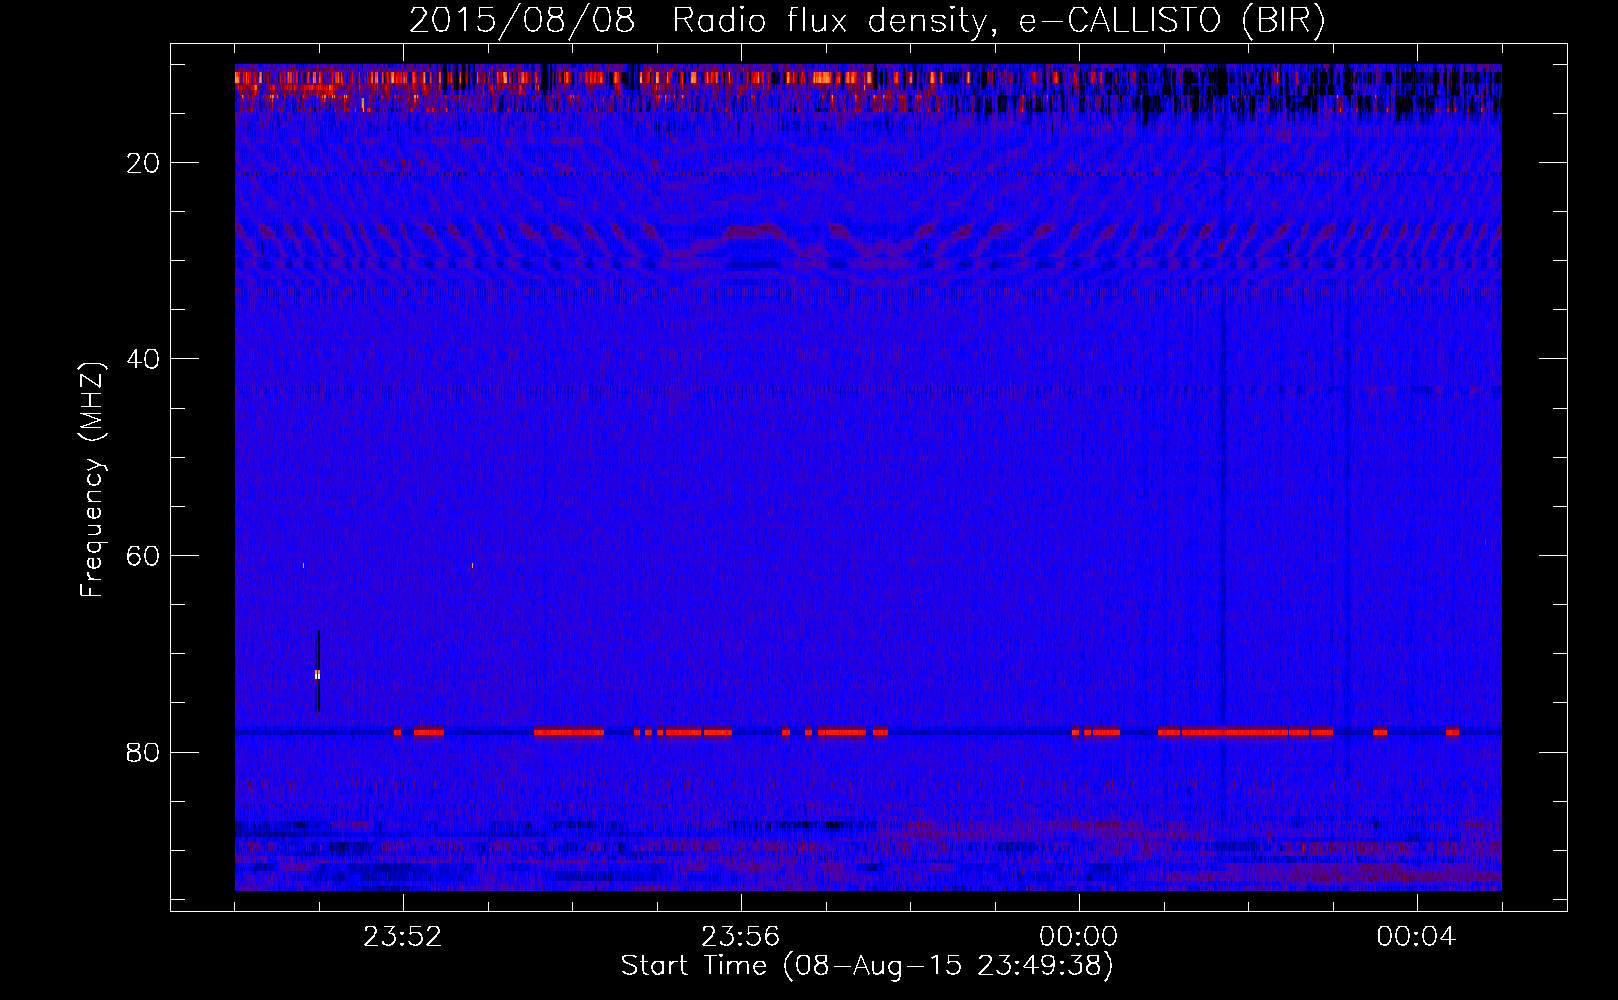Select the "23:56" time tick label
Image resolution: width=1618 pixels, height=1000 pixels.
coord(740,937)
